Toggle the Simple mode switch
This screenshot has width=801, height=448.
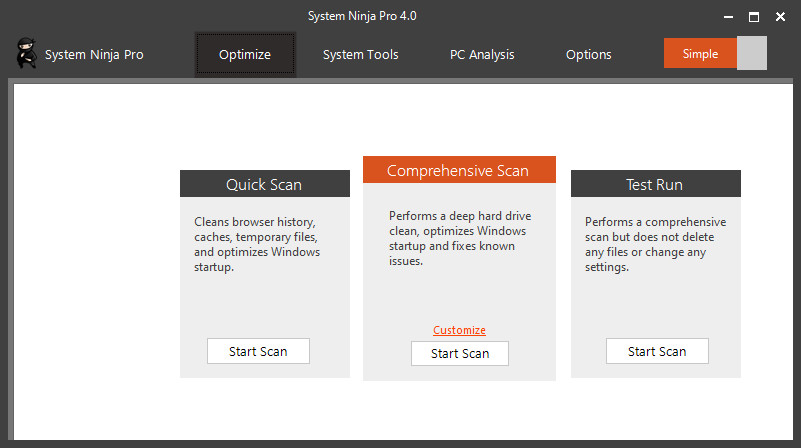point(715,53)
